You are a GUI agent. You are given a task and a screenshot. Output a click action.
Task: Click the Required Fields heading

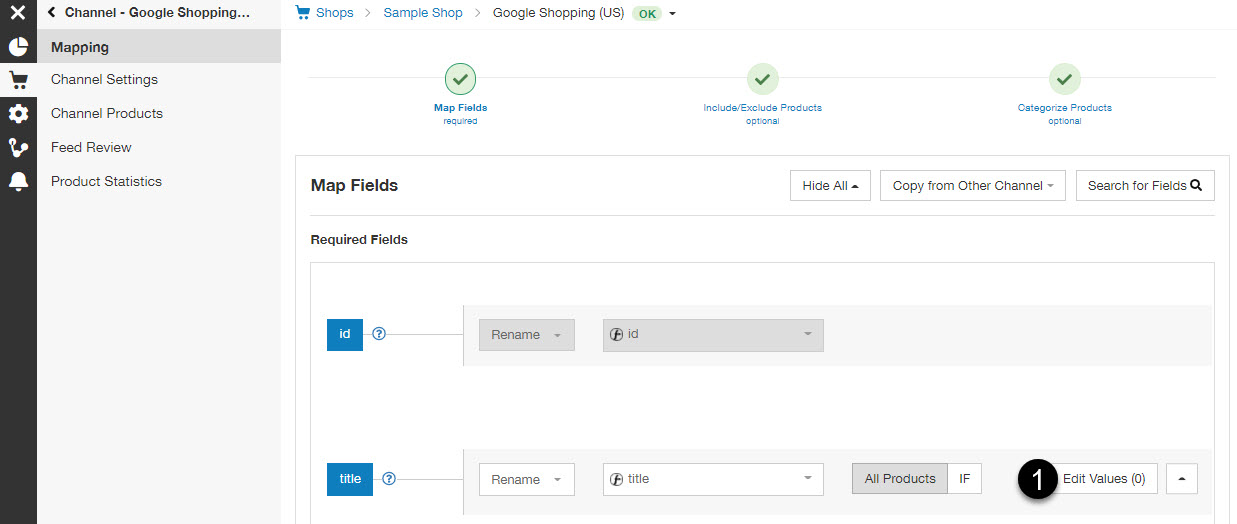(x=359, y=240)
